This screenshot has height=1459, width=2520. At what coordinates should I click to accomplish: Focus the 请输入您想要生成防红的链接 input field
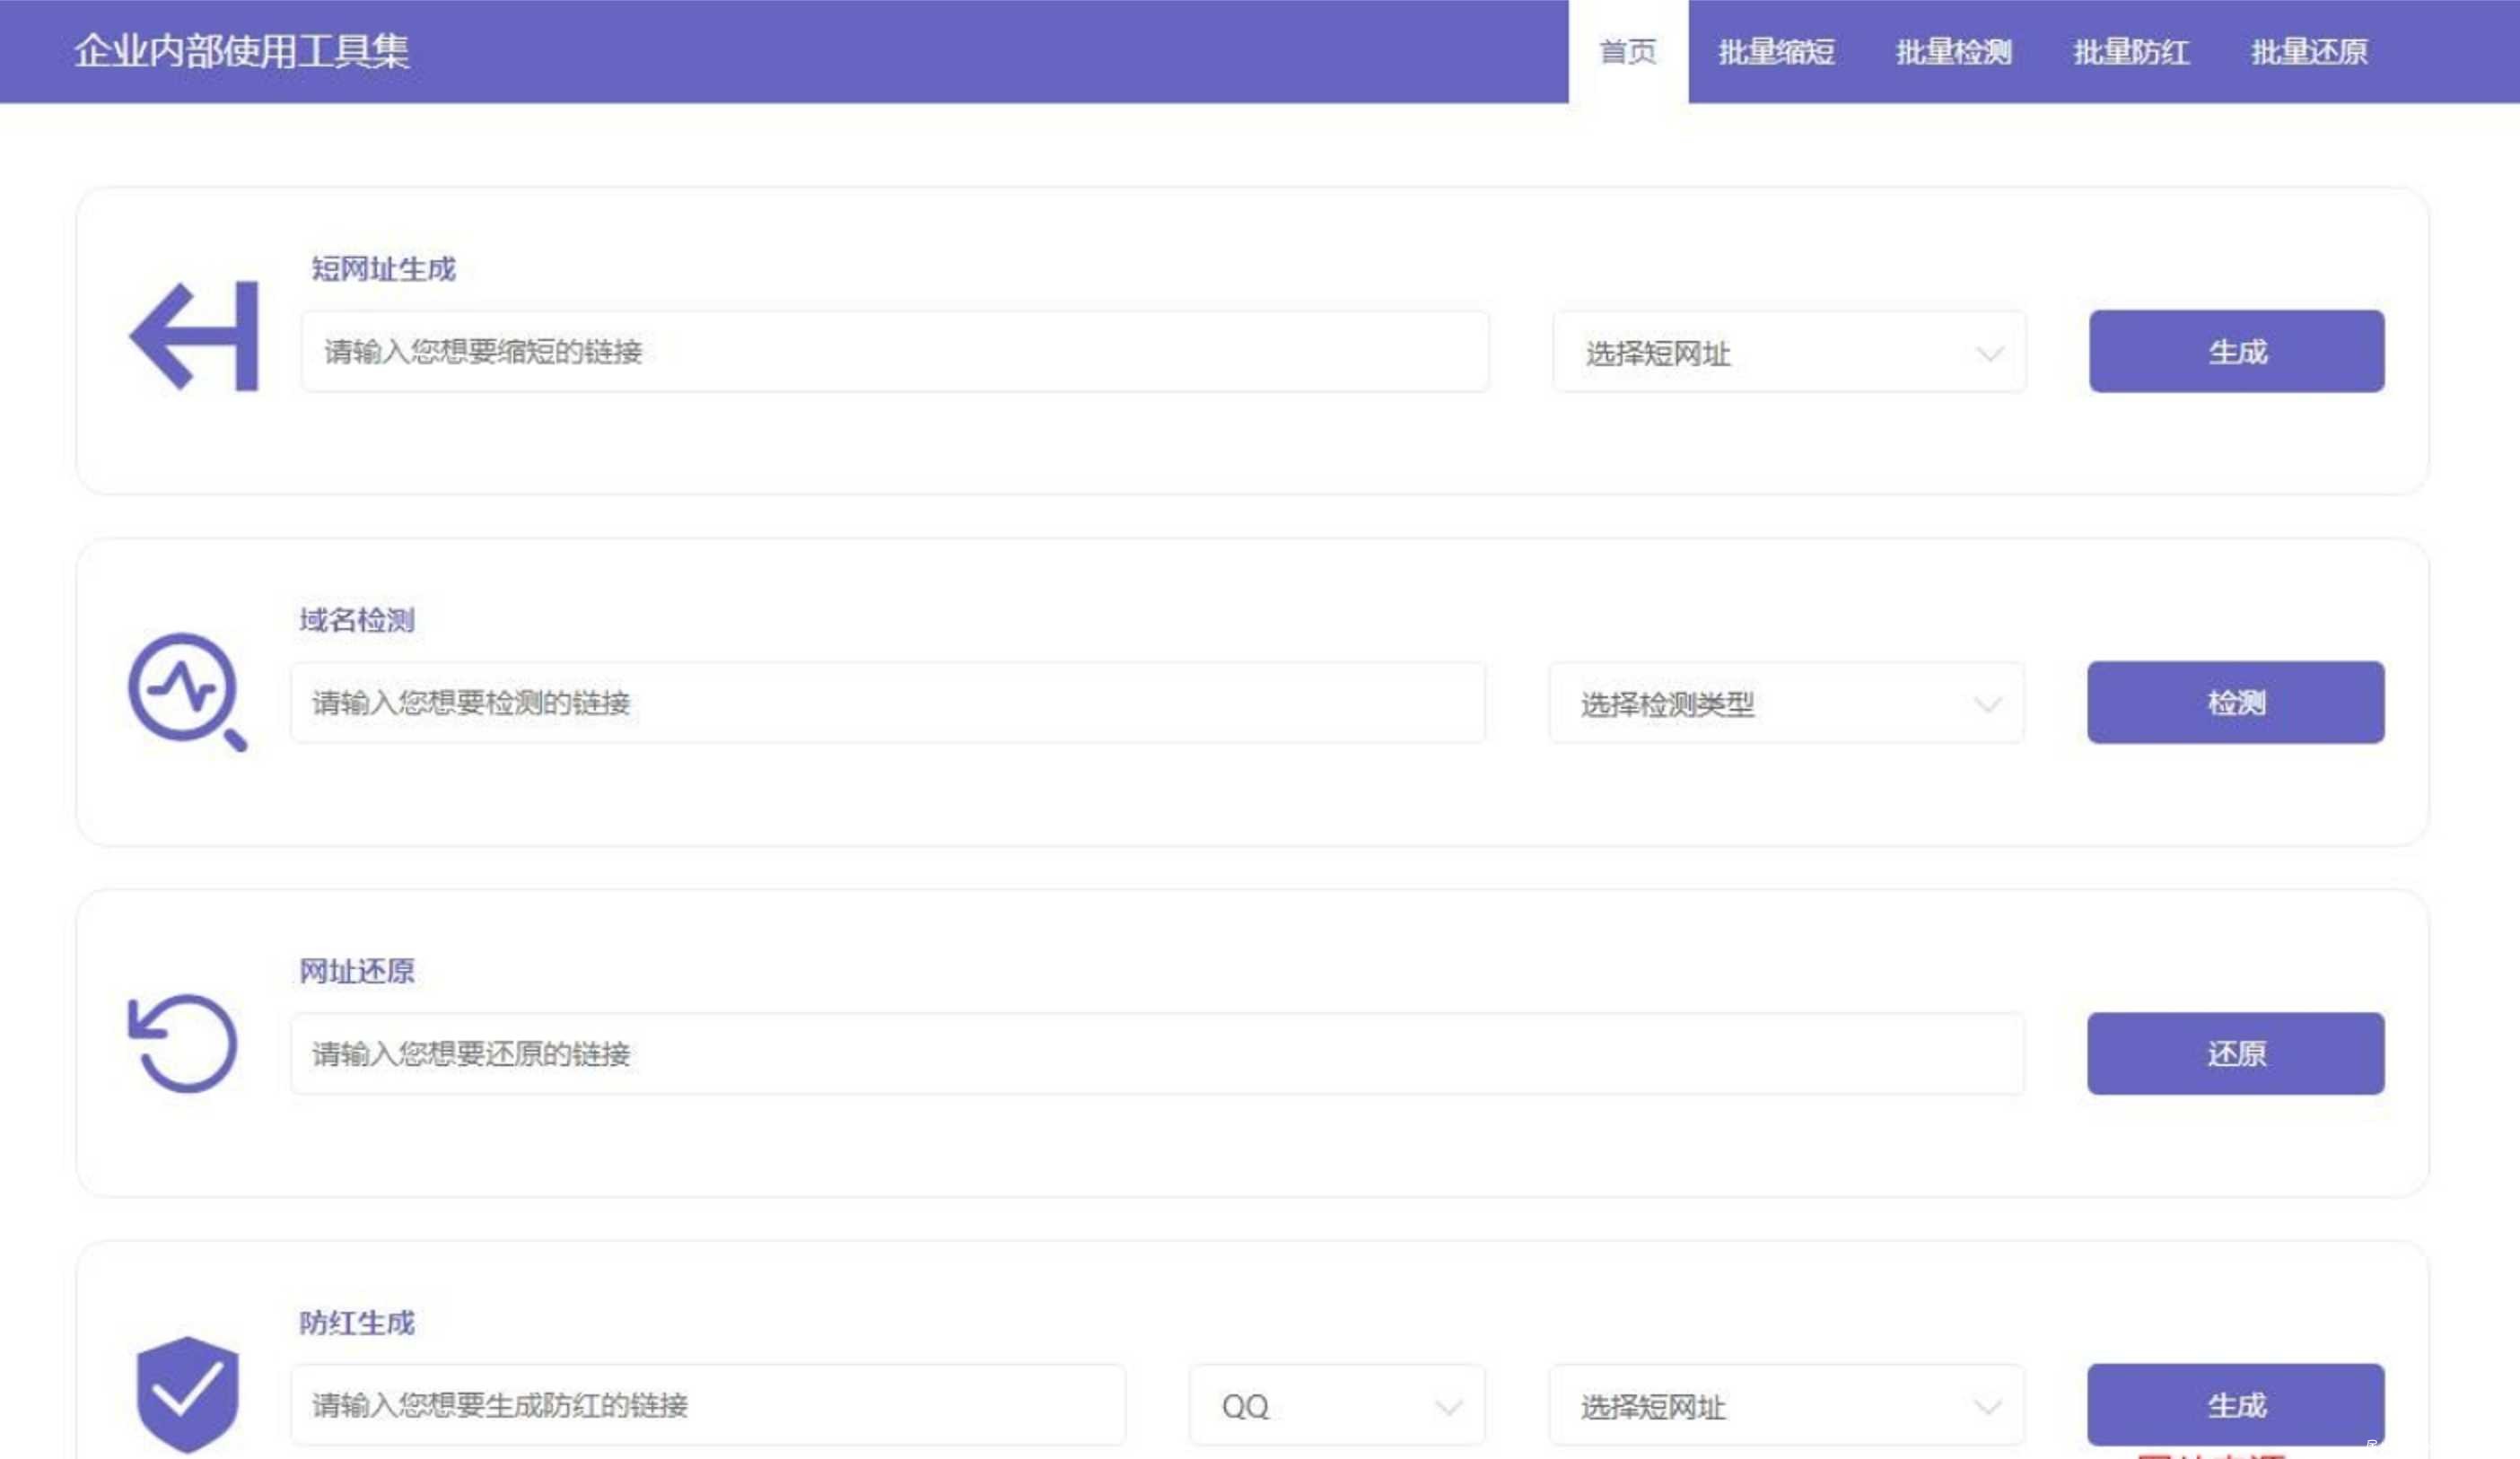pyautogui.click(x=708, y=1405)
